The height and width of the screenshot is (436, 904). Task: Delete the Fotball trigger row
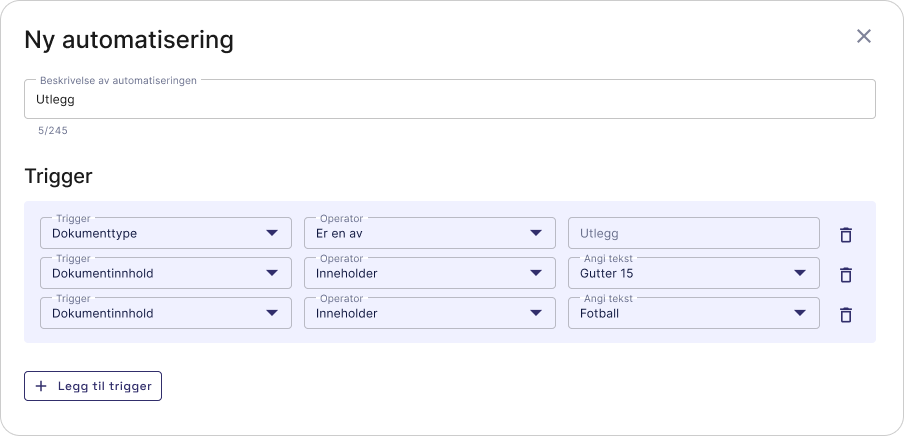(x=845, y=314)
